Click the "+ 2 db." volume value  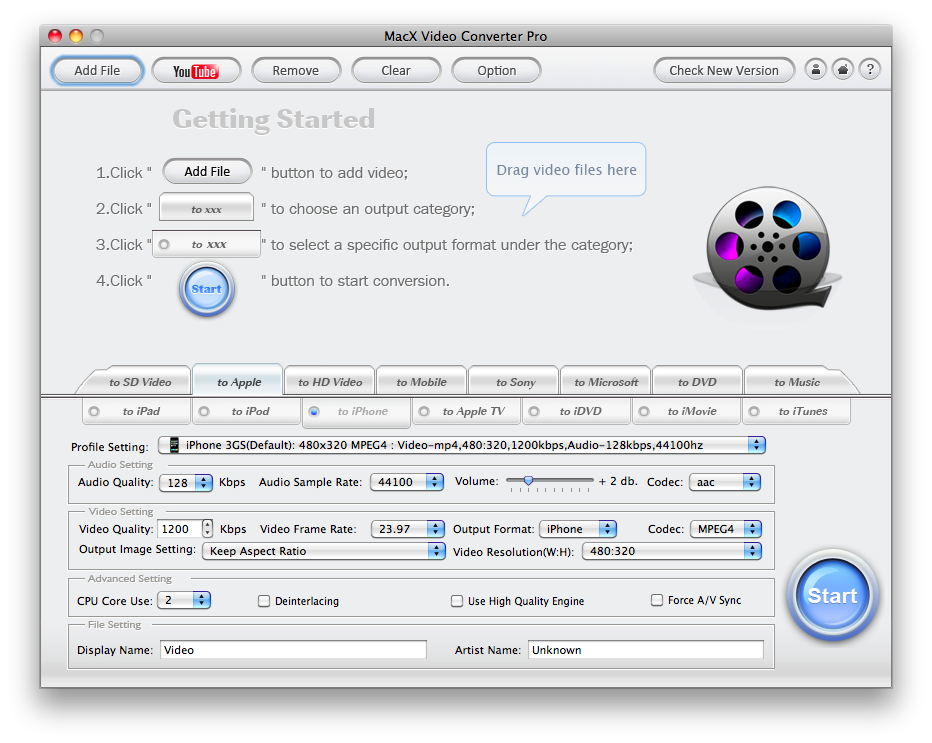[x=618, y=481]
